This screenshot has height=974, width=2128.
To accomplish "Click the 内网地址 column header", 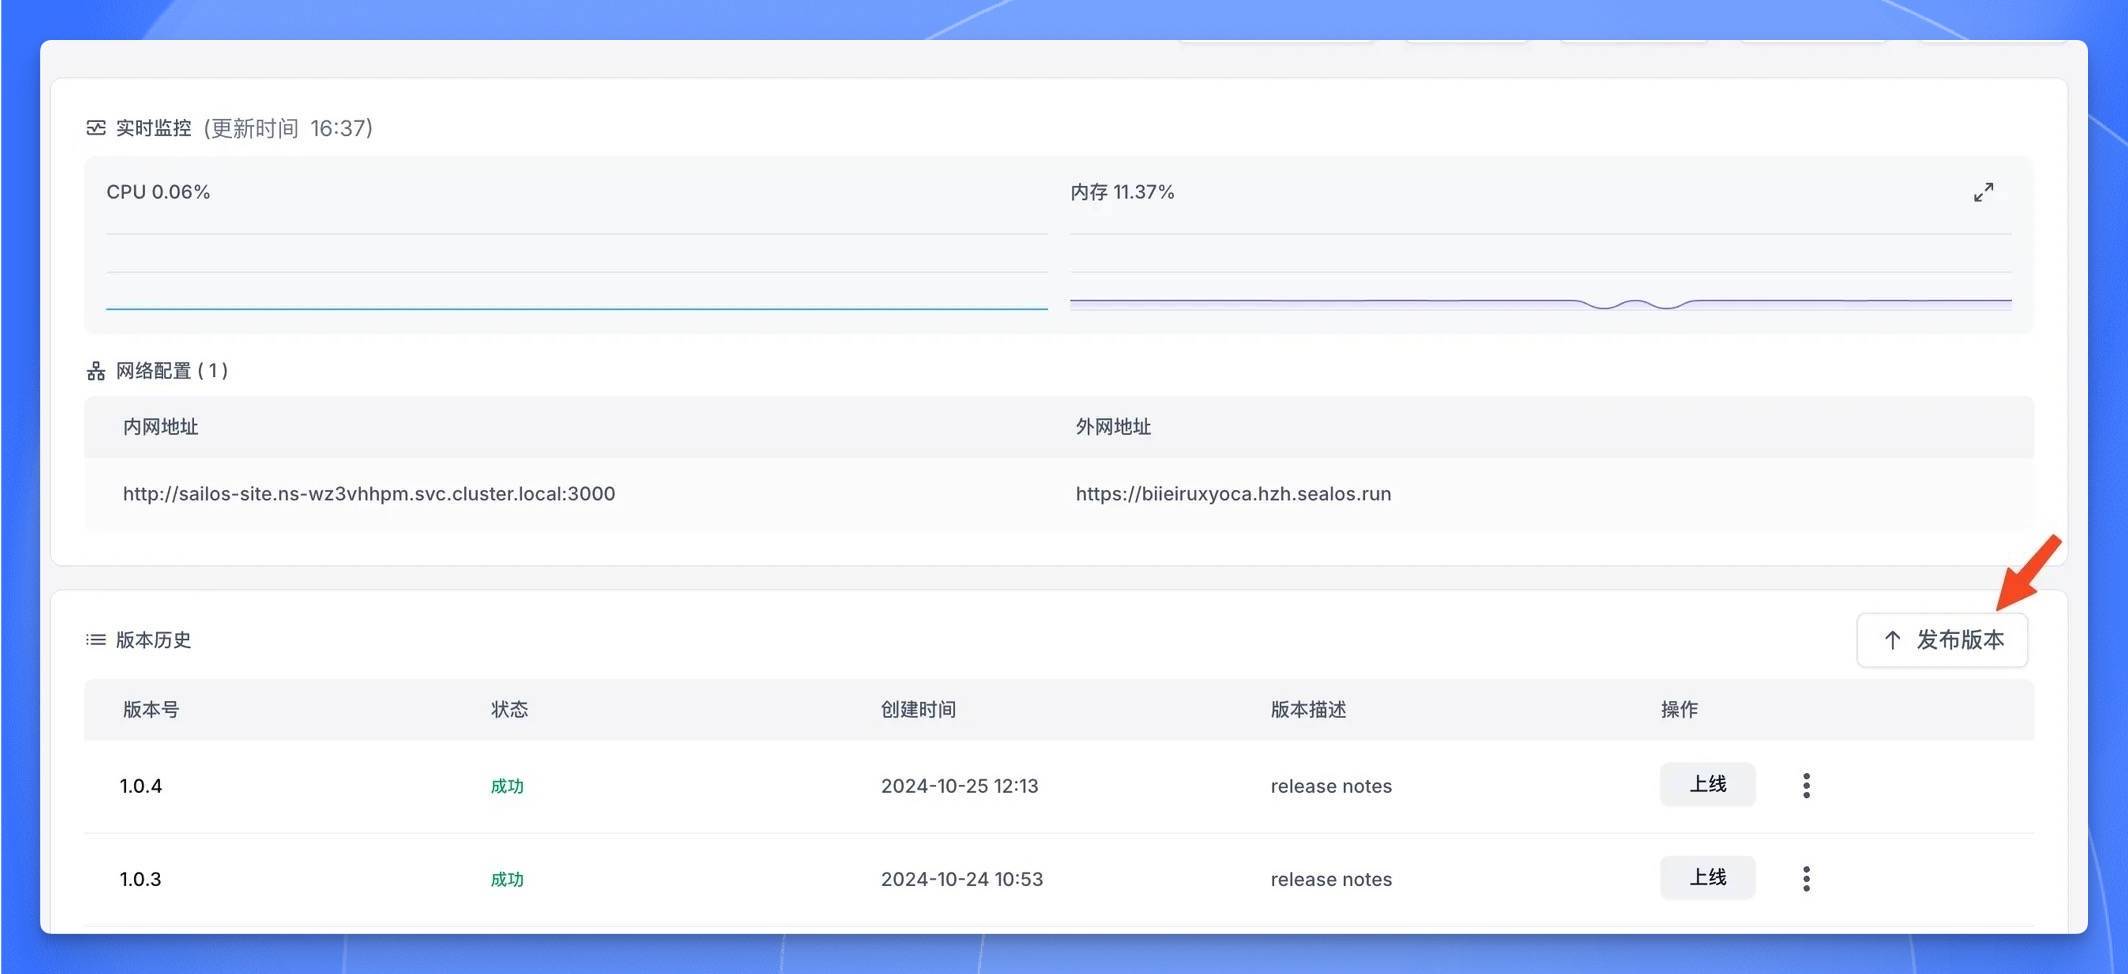I will [x=160, y=427].
